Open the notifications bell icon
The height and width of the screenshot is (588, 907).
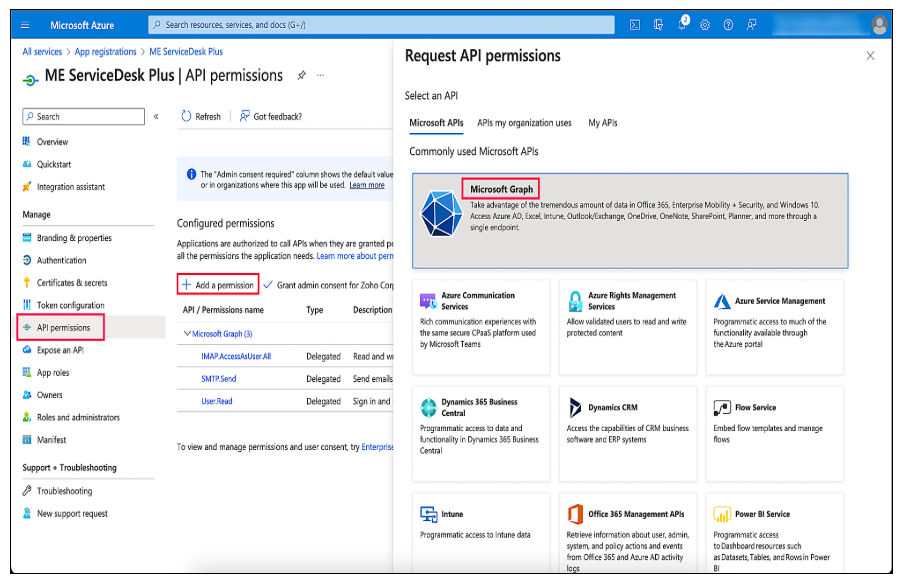pos(683,24)
